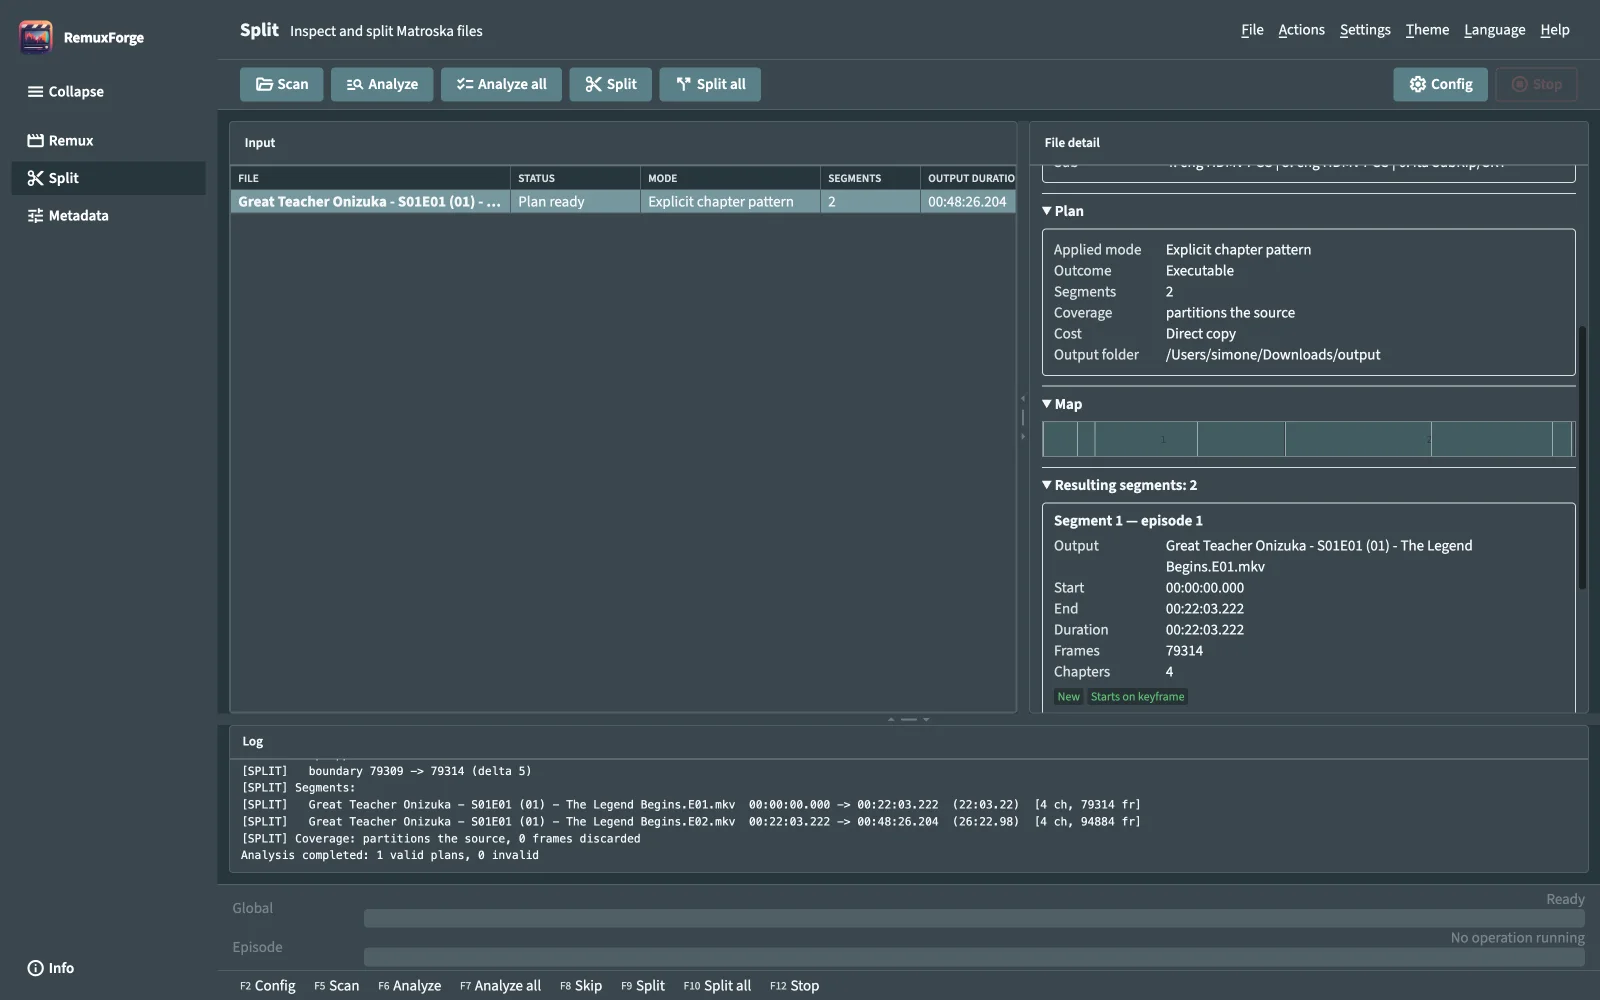Screen dimensions: 1600x1000
Task: Click the fork icon on Split all button
Action: pos(683,85)
